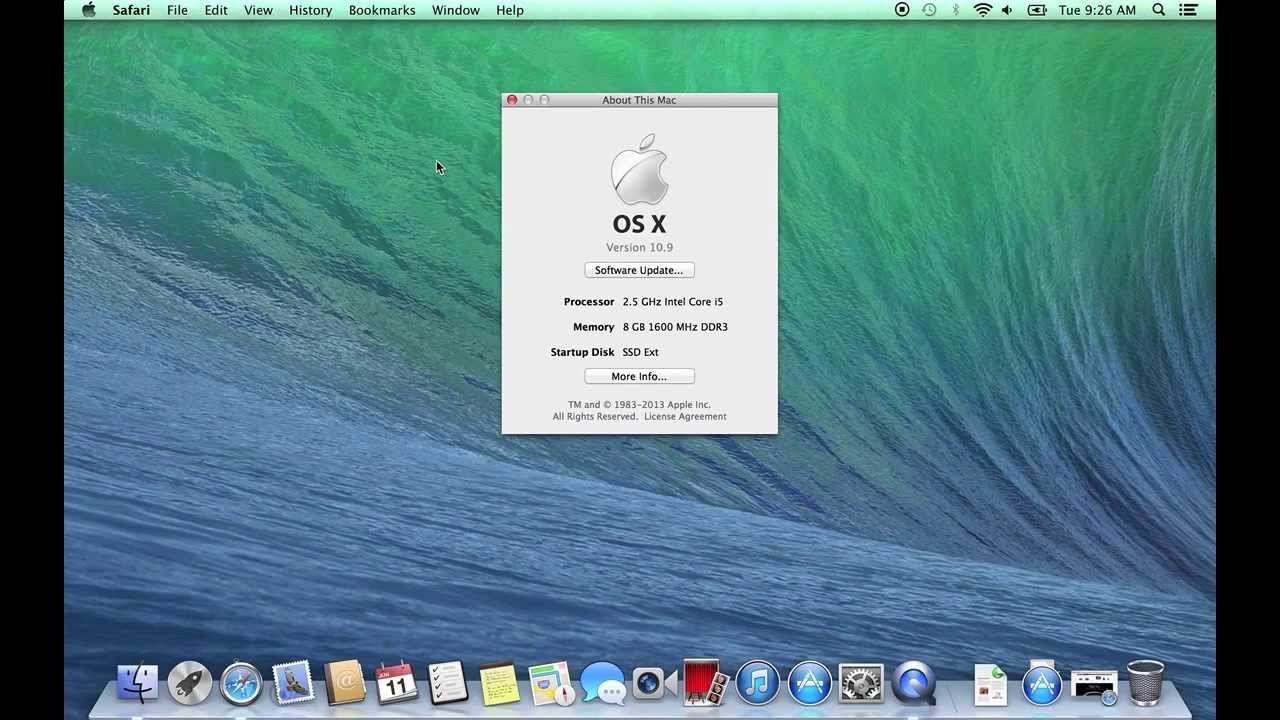The height and width of the screenshot is (720, 1280).
Task: Click the startup disk value SSD Ext
Action: [x=640, y=352]
